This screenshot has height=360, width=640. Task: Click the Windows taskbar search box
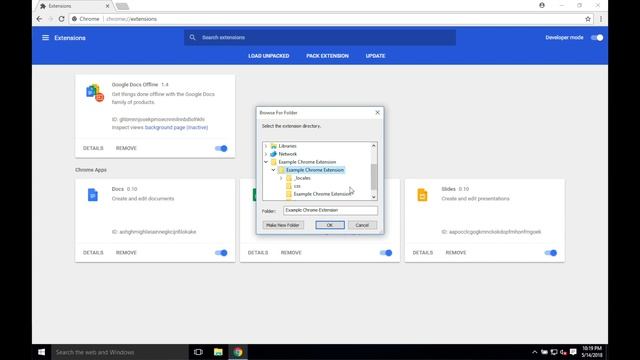coord(120,352)
